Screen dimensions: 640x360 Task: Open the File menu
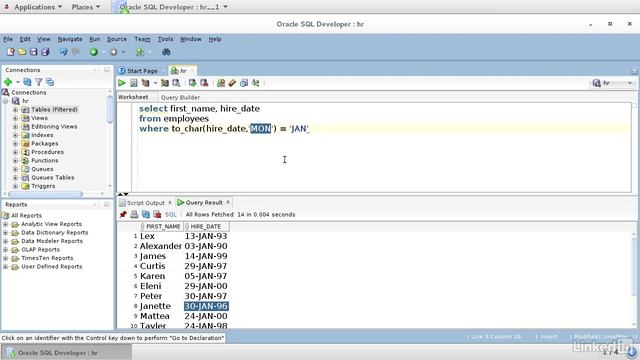[x=8, y=39]
